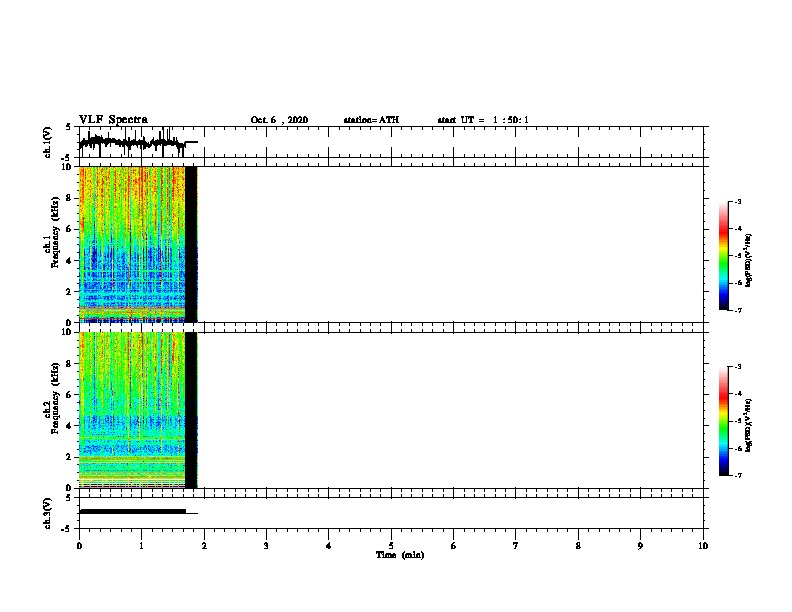Click the ch.2 PSD color scale bar
The width and height of the screenshot is (792, 612).
[x=724, y=421]
